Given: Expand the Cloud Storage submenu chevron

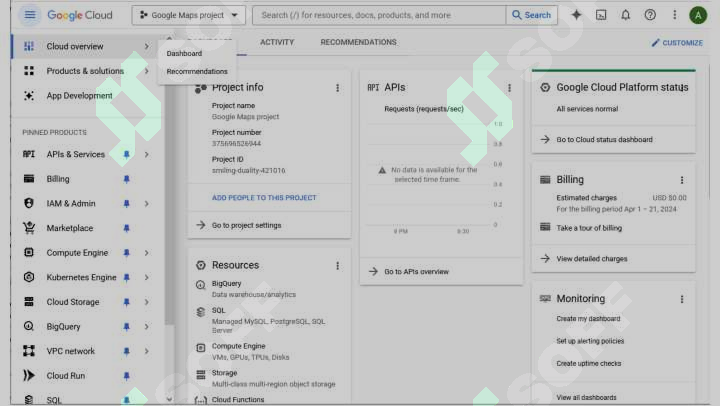Looking at the screenshot, I should (146, 302).
